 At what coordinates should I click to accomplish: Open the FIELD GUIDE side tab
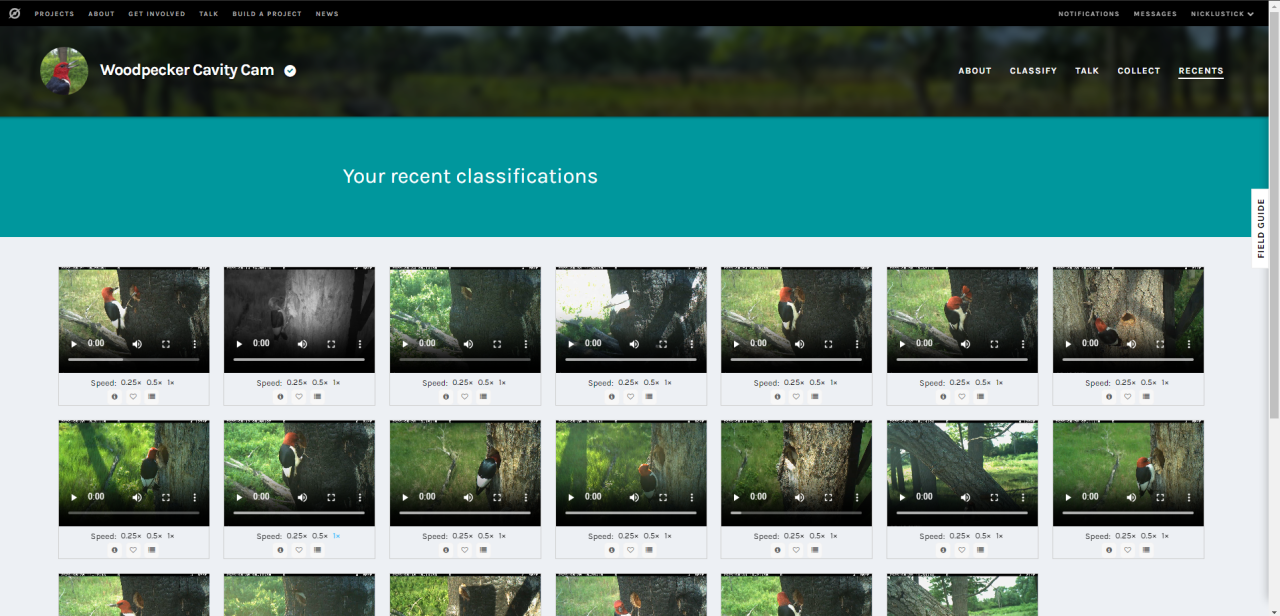[1261, 228]
